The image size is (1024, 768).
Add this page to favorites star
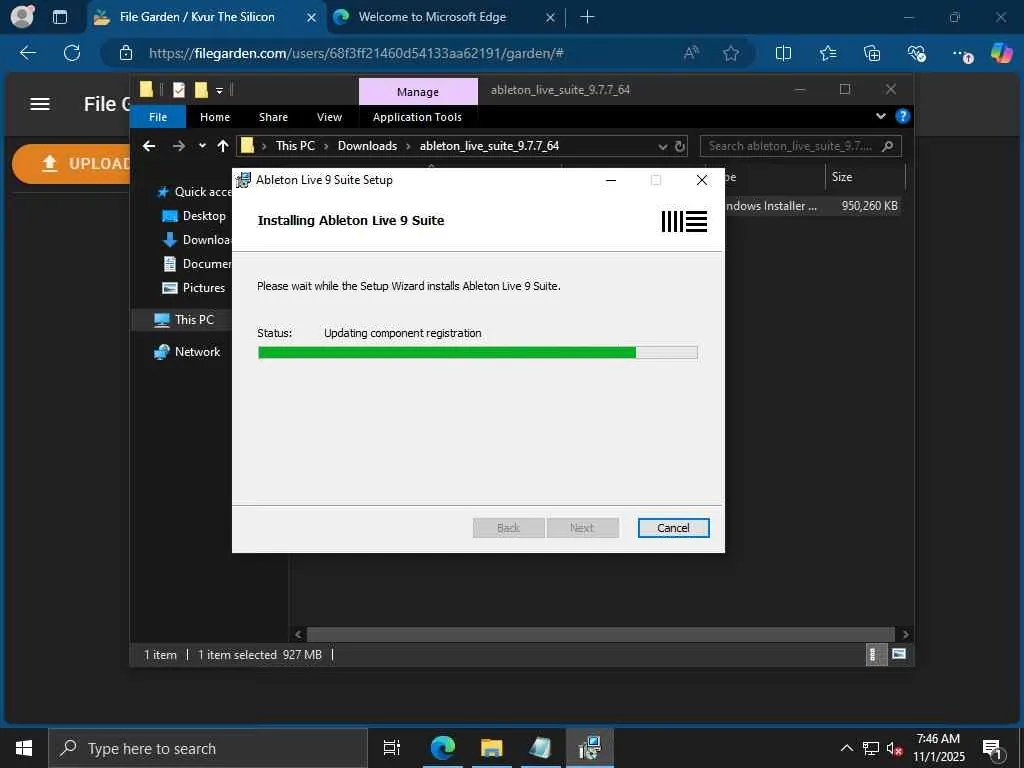(x=731, y=54)
